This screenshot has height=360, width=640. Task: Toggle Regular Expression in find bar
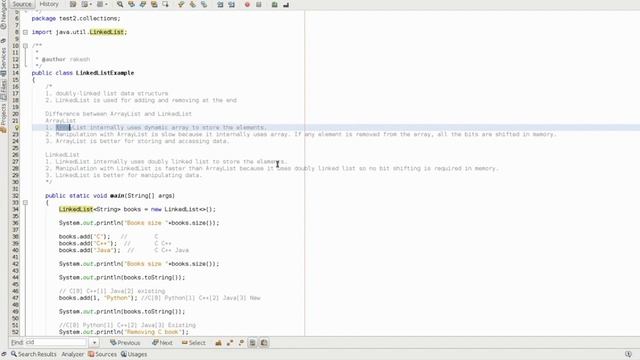point(241,343)
